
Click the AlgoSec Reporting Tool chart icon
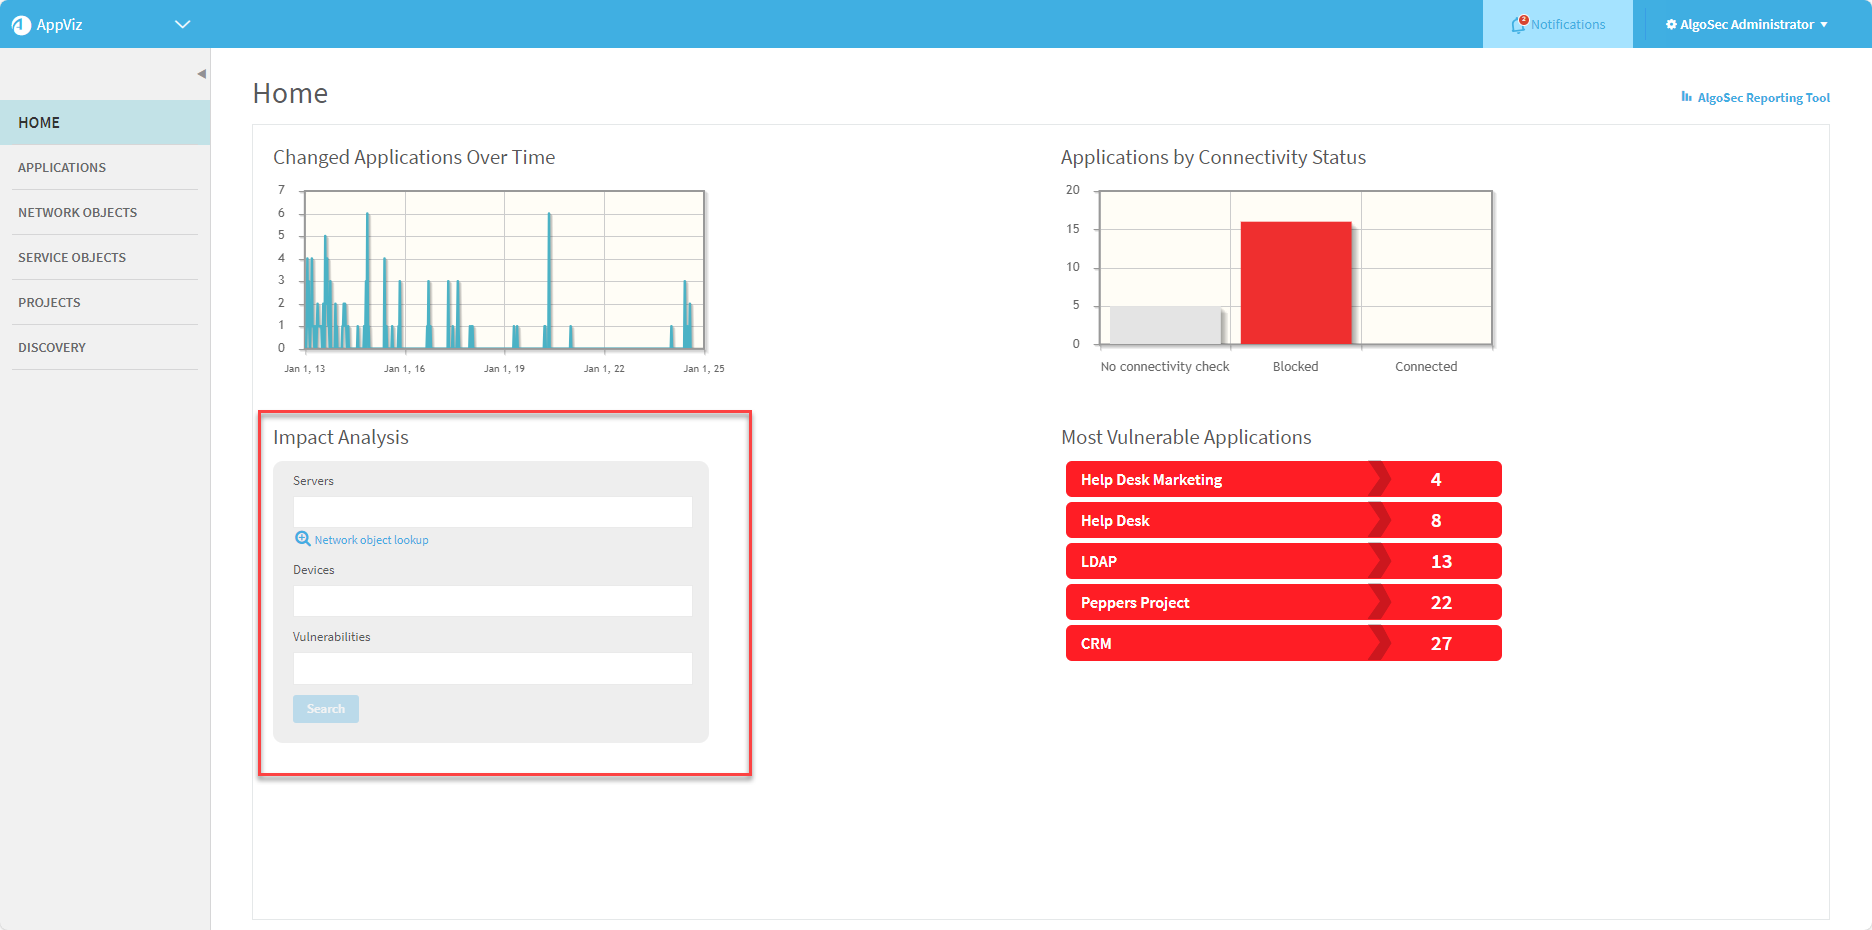(1686, 97)
